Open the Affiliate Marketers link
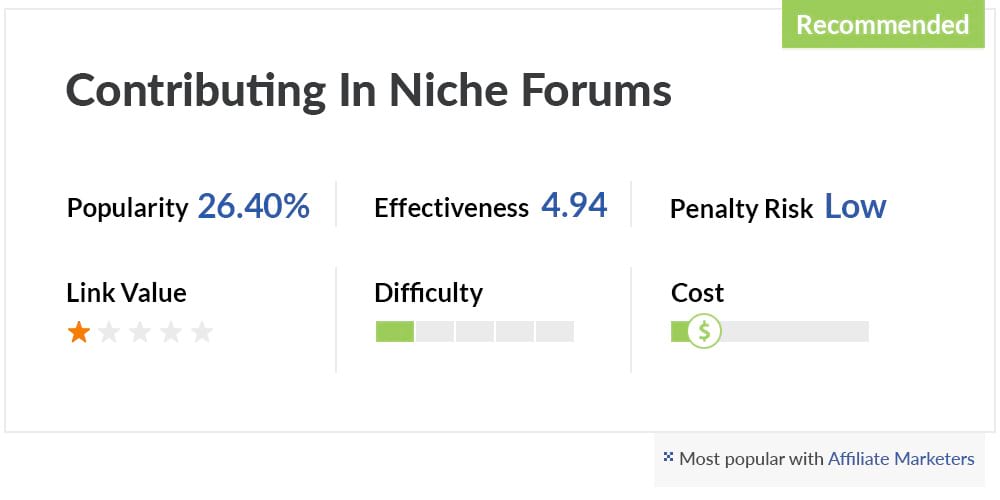This screenshot has width=1000, height=500. pyautogui.click(x=901, y=459)
